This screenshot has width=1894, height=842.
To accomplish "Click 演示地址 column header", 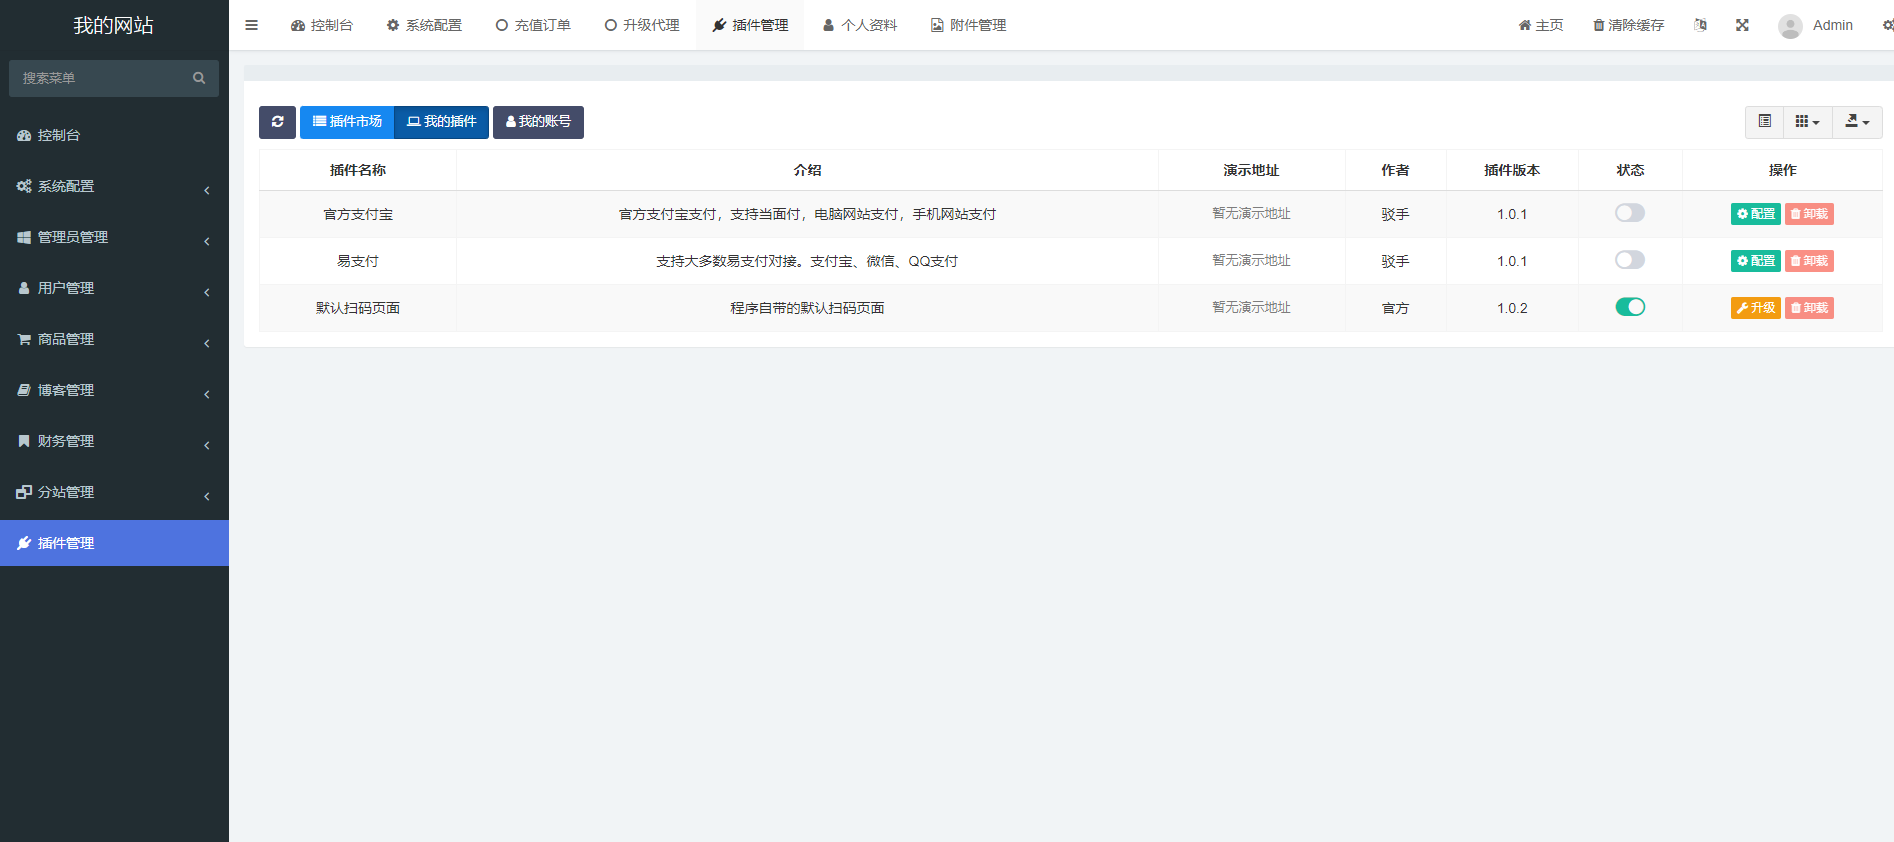I will 1251,170.
